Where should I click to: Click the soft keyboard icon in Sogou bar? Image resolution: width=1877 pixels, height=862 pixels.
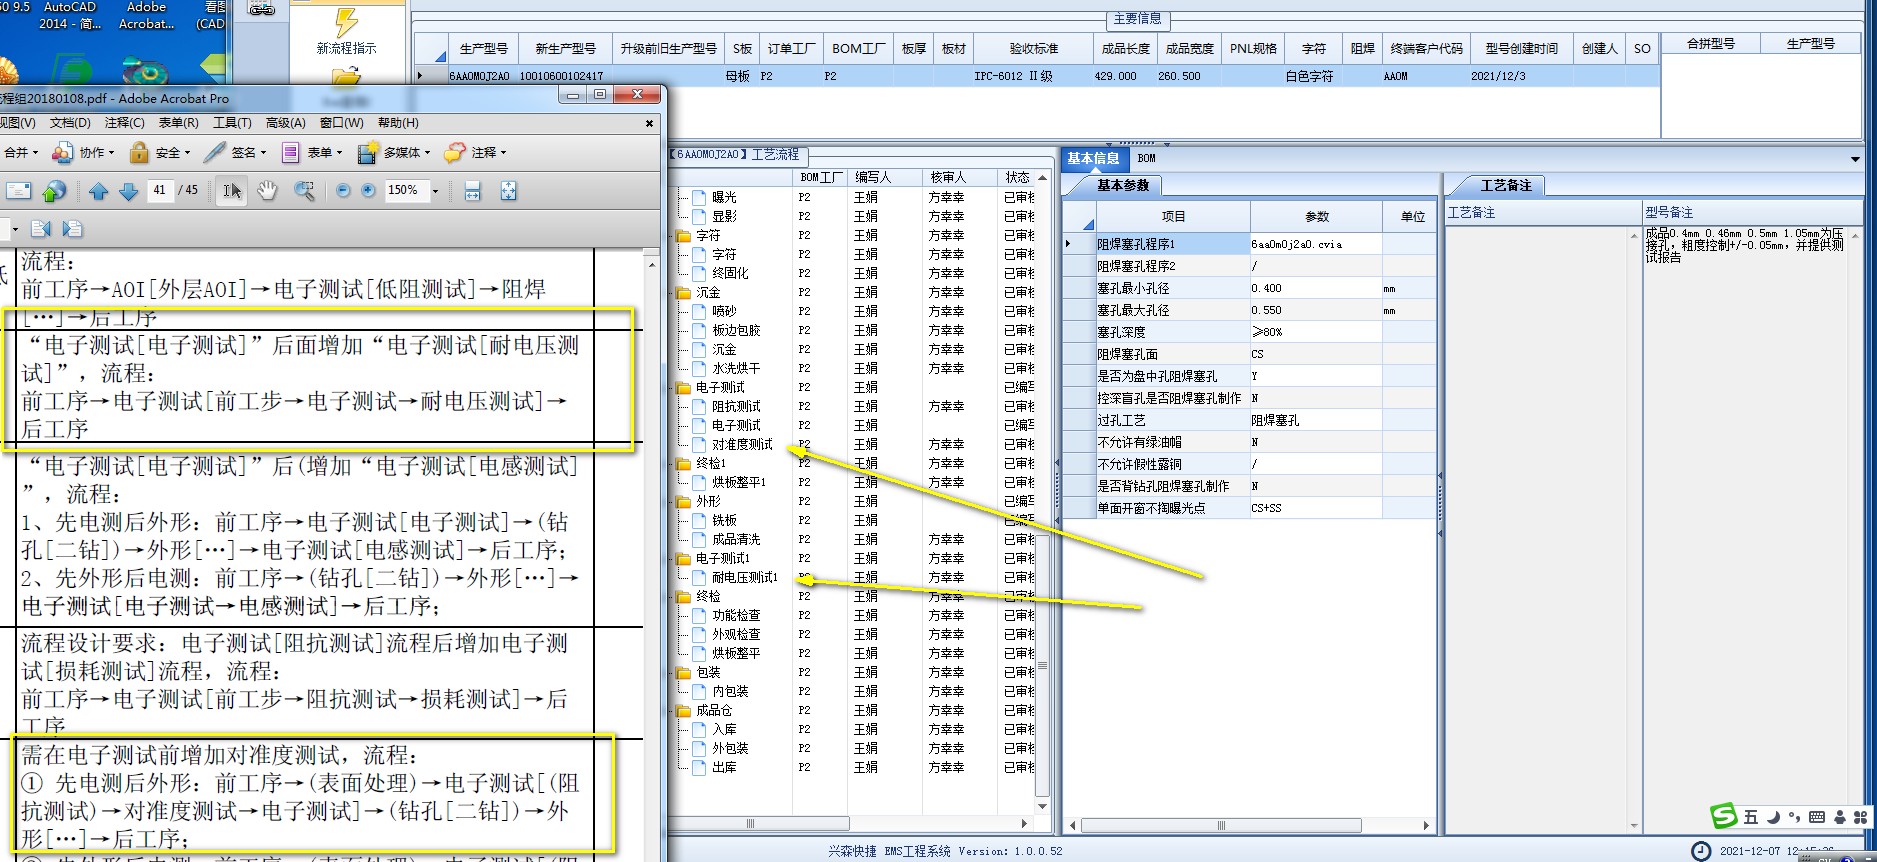1817,817
